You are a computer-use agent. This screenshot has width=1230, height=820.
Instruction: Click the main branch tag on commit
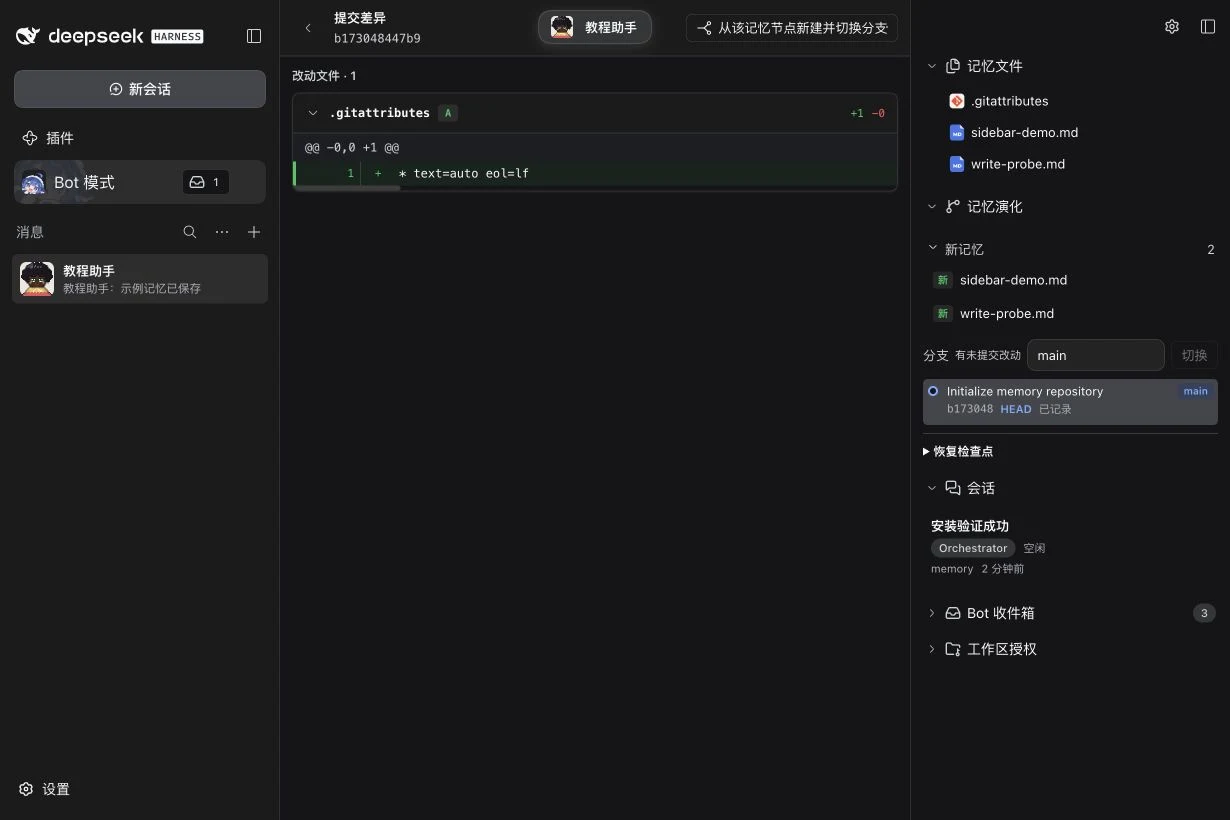[1196, 391]
